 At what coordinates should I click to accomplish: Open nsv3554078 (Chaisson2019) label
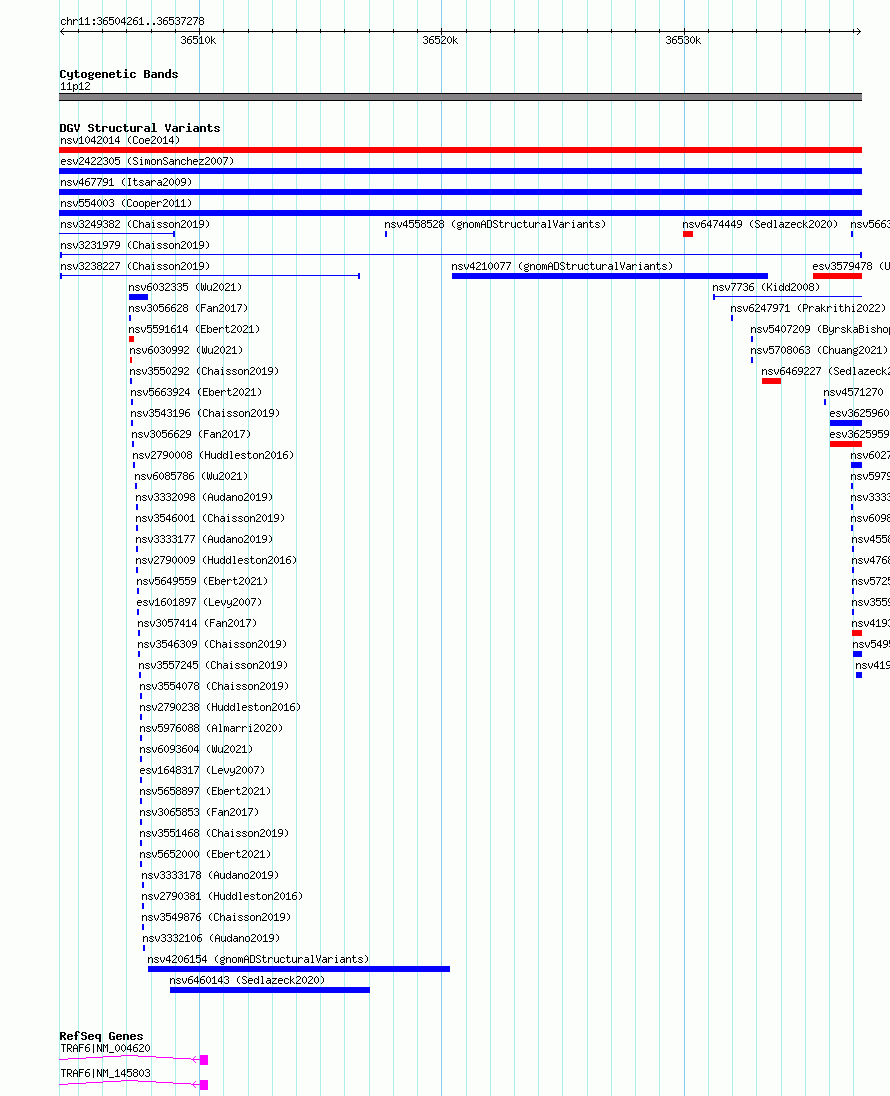[215, 685]
